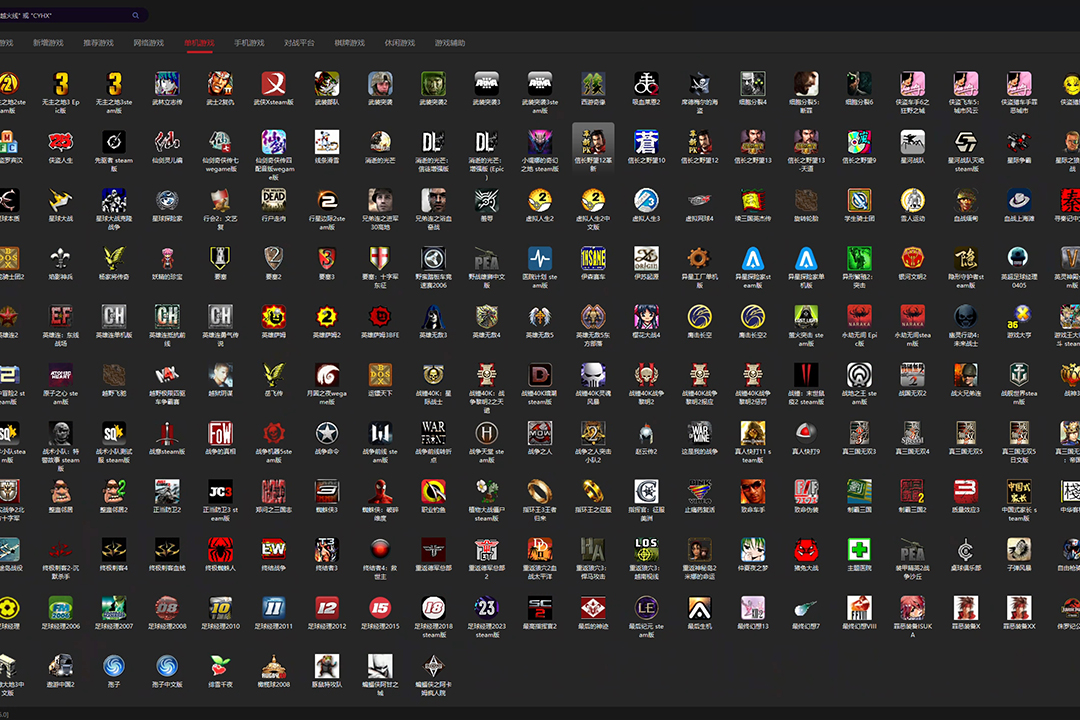1080x720 pixels.
Task: Launch the 遨游中国2 truck icon
Action: pyautogui.click(x=61, y=666)
